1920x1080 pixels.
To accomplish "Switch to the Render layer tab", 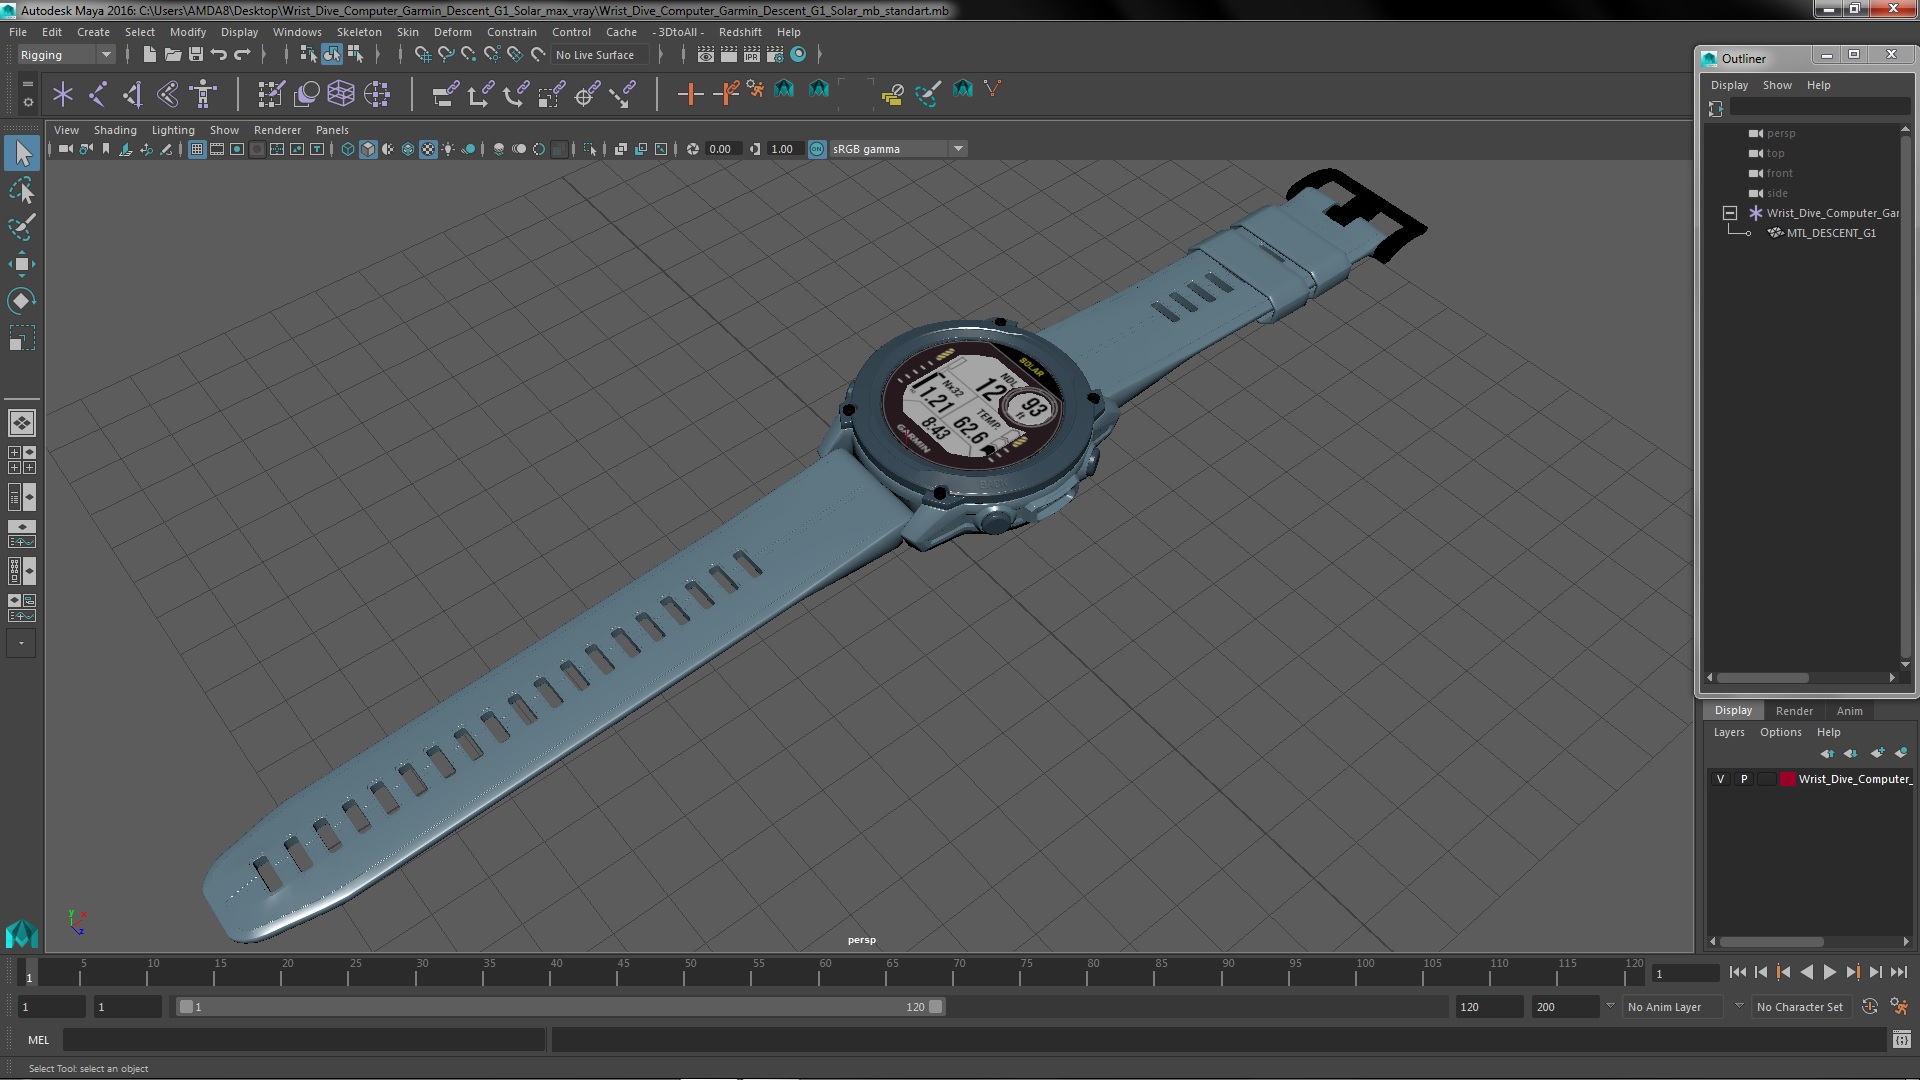I will (1794, 711).
